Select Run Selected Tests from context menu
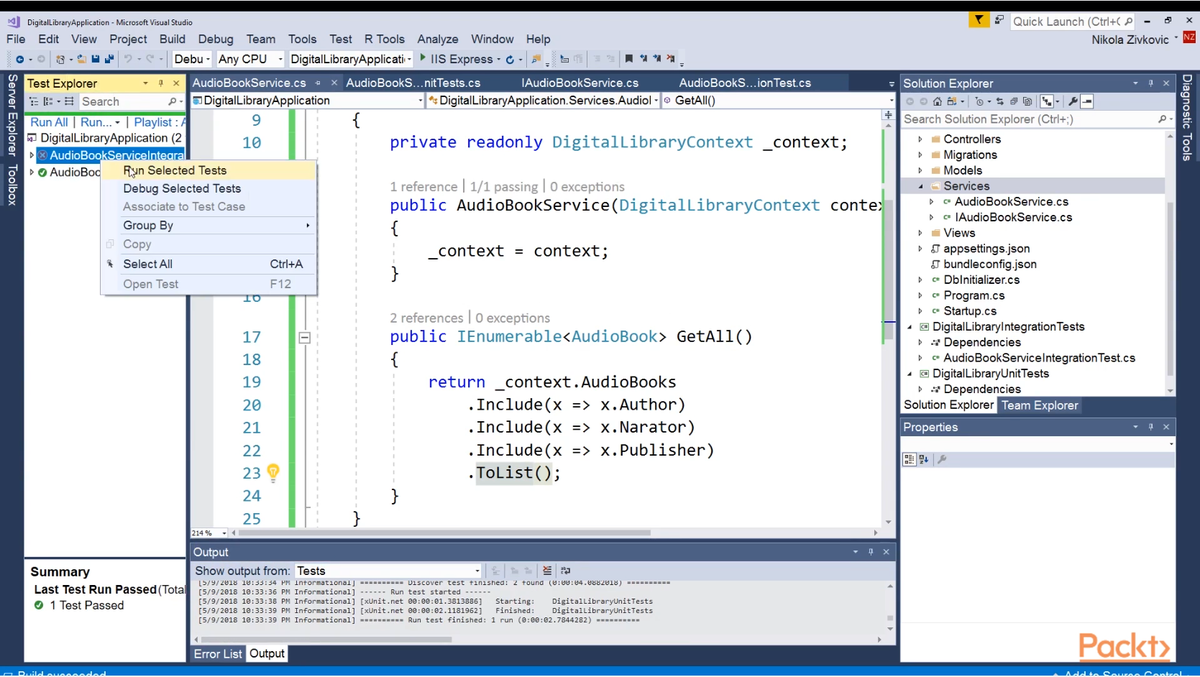 [x=209, y=170]
